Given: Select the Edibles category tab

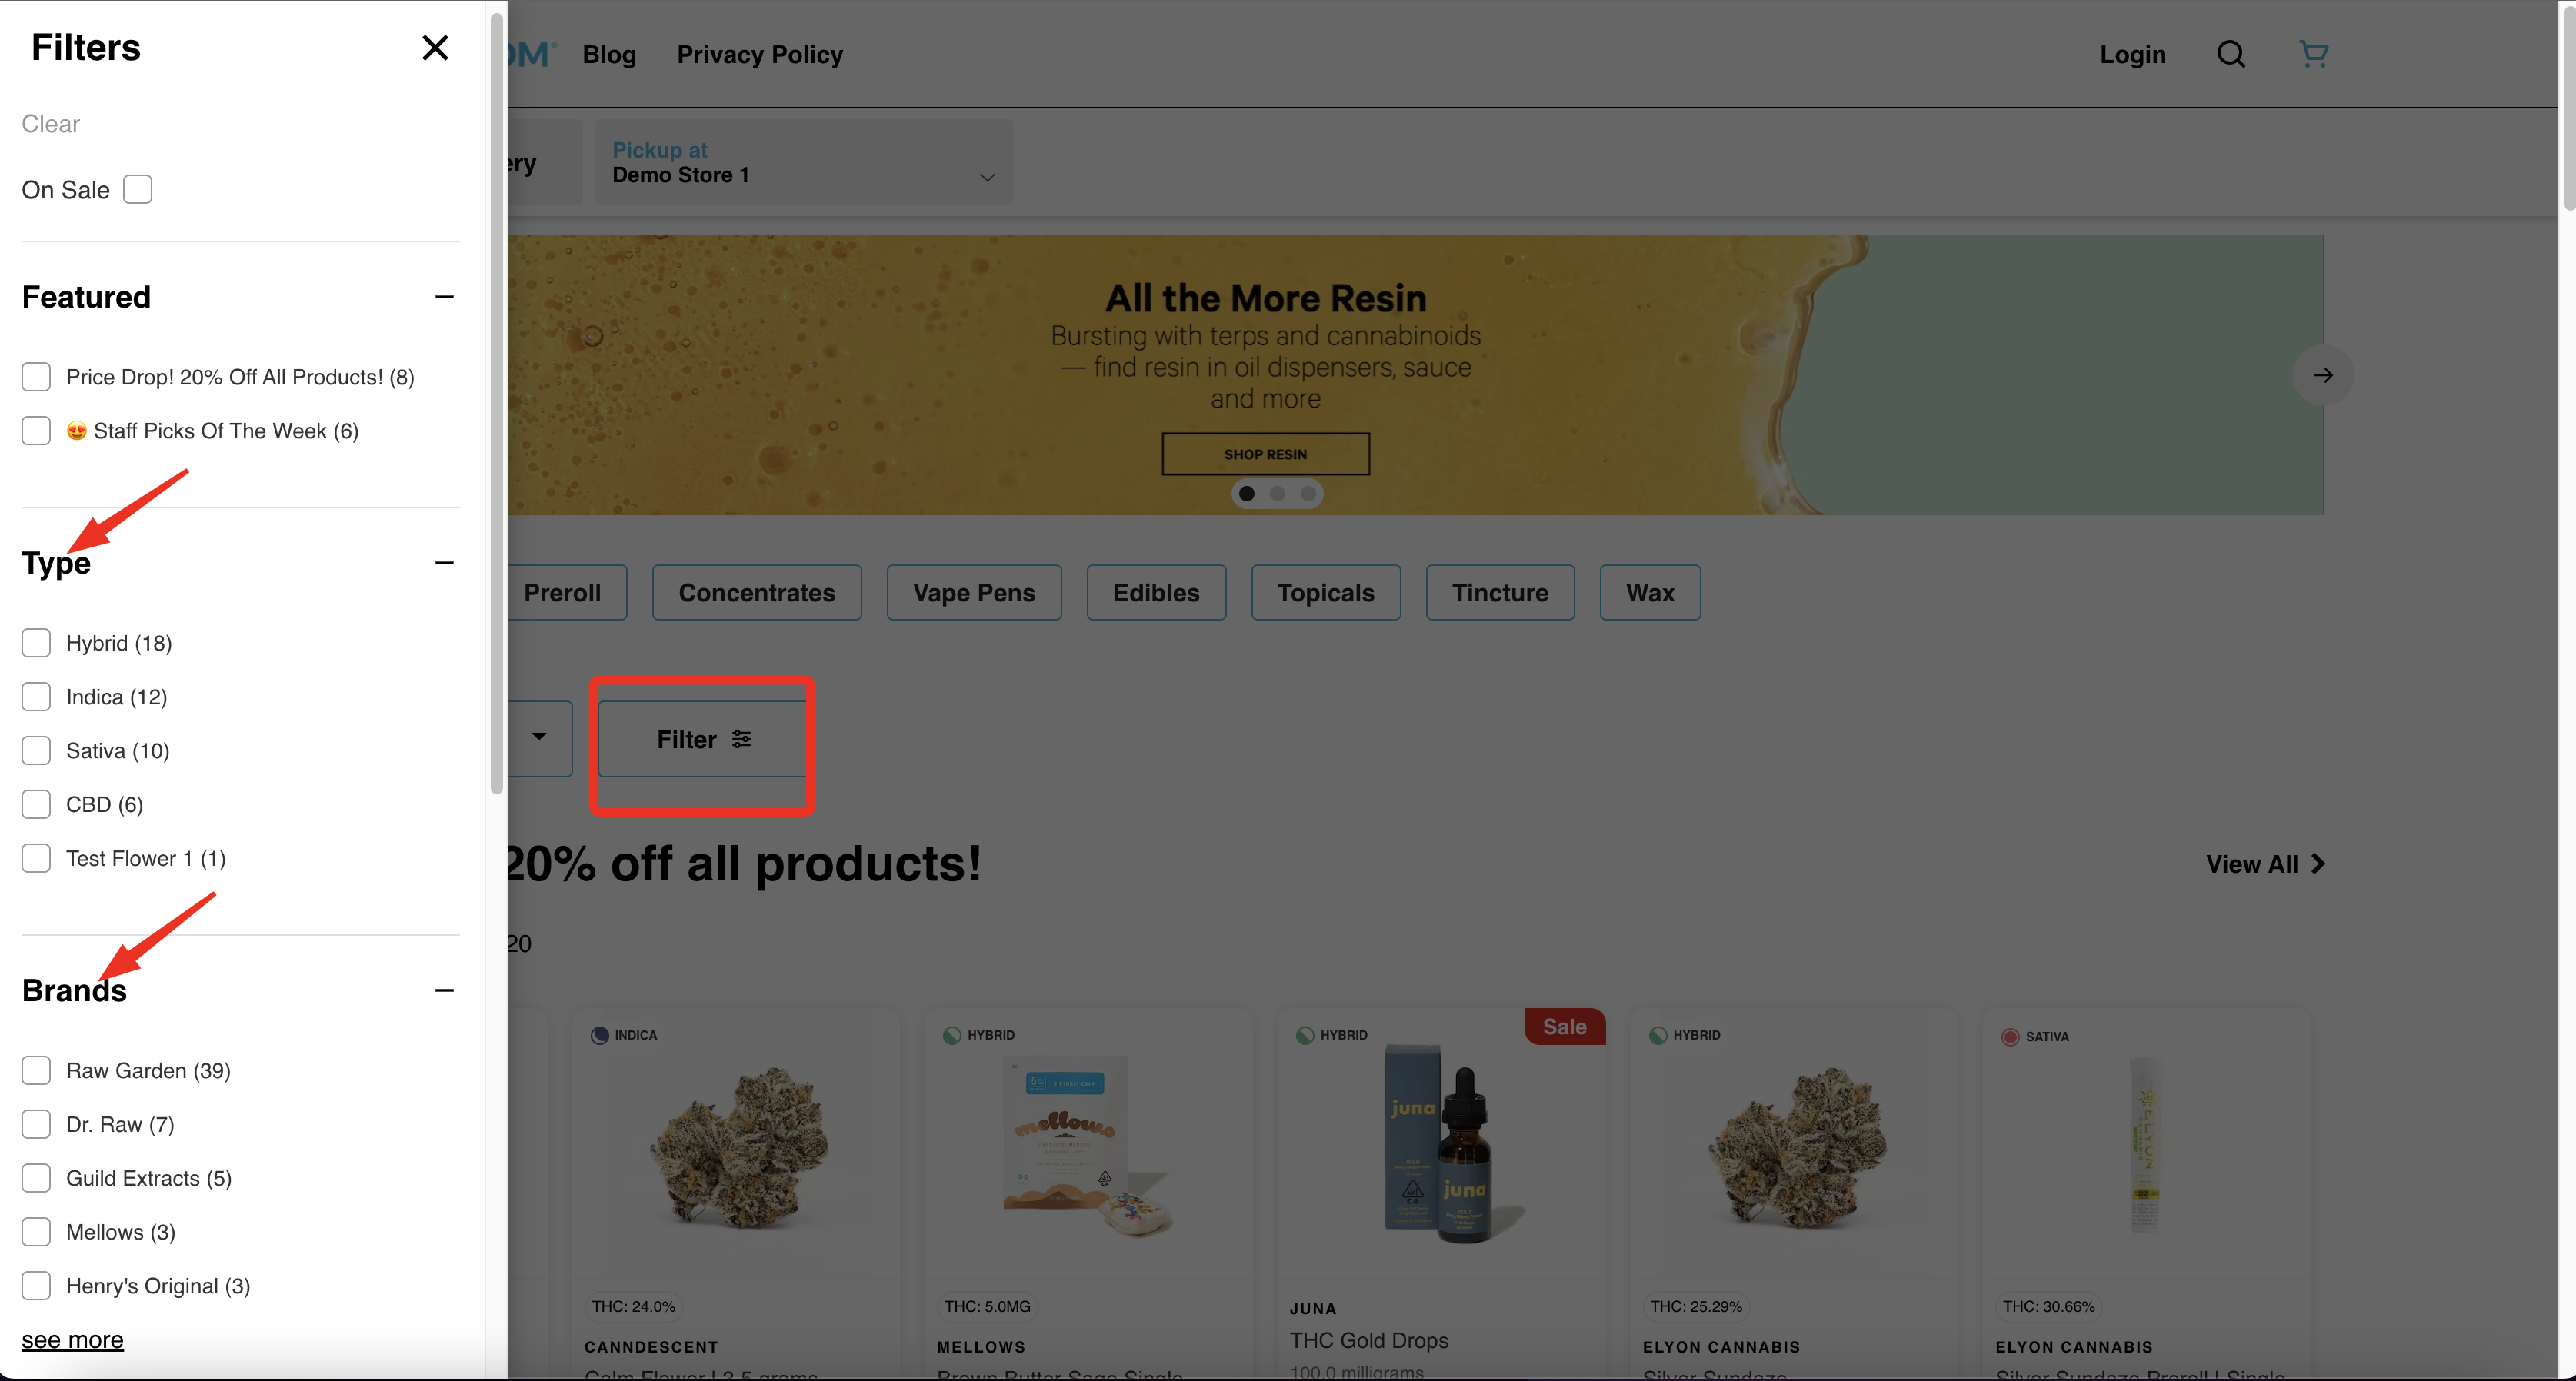Looking at the screenshot, I should tap(1155, 593).
